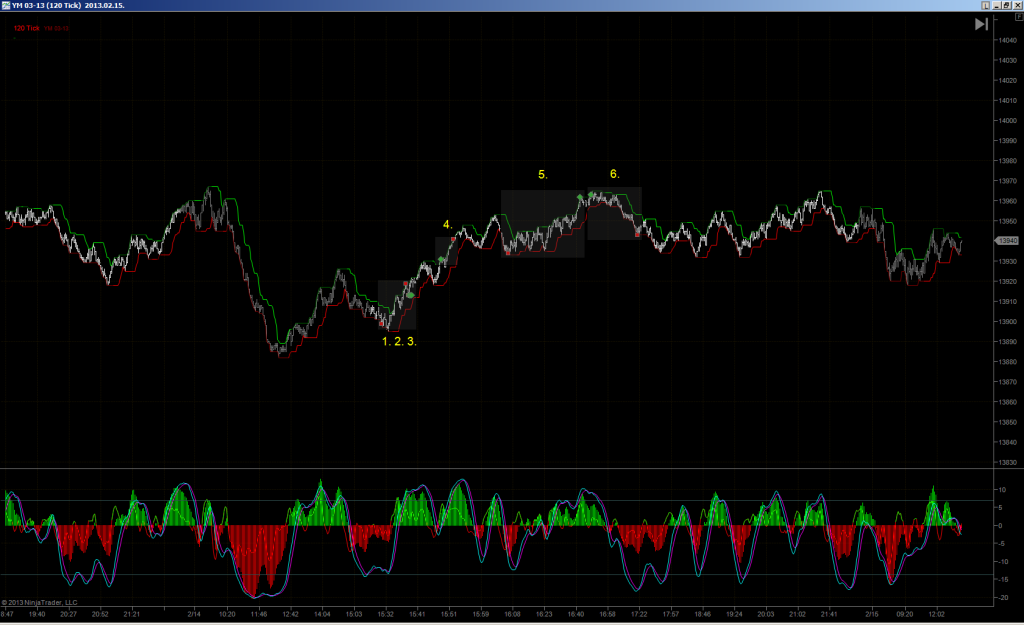The width and height of the screenshot is (1024, 625).
Task: Restore down the YM 03-13 chart window
Action: (x=1007, y=5)
